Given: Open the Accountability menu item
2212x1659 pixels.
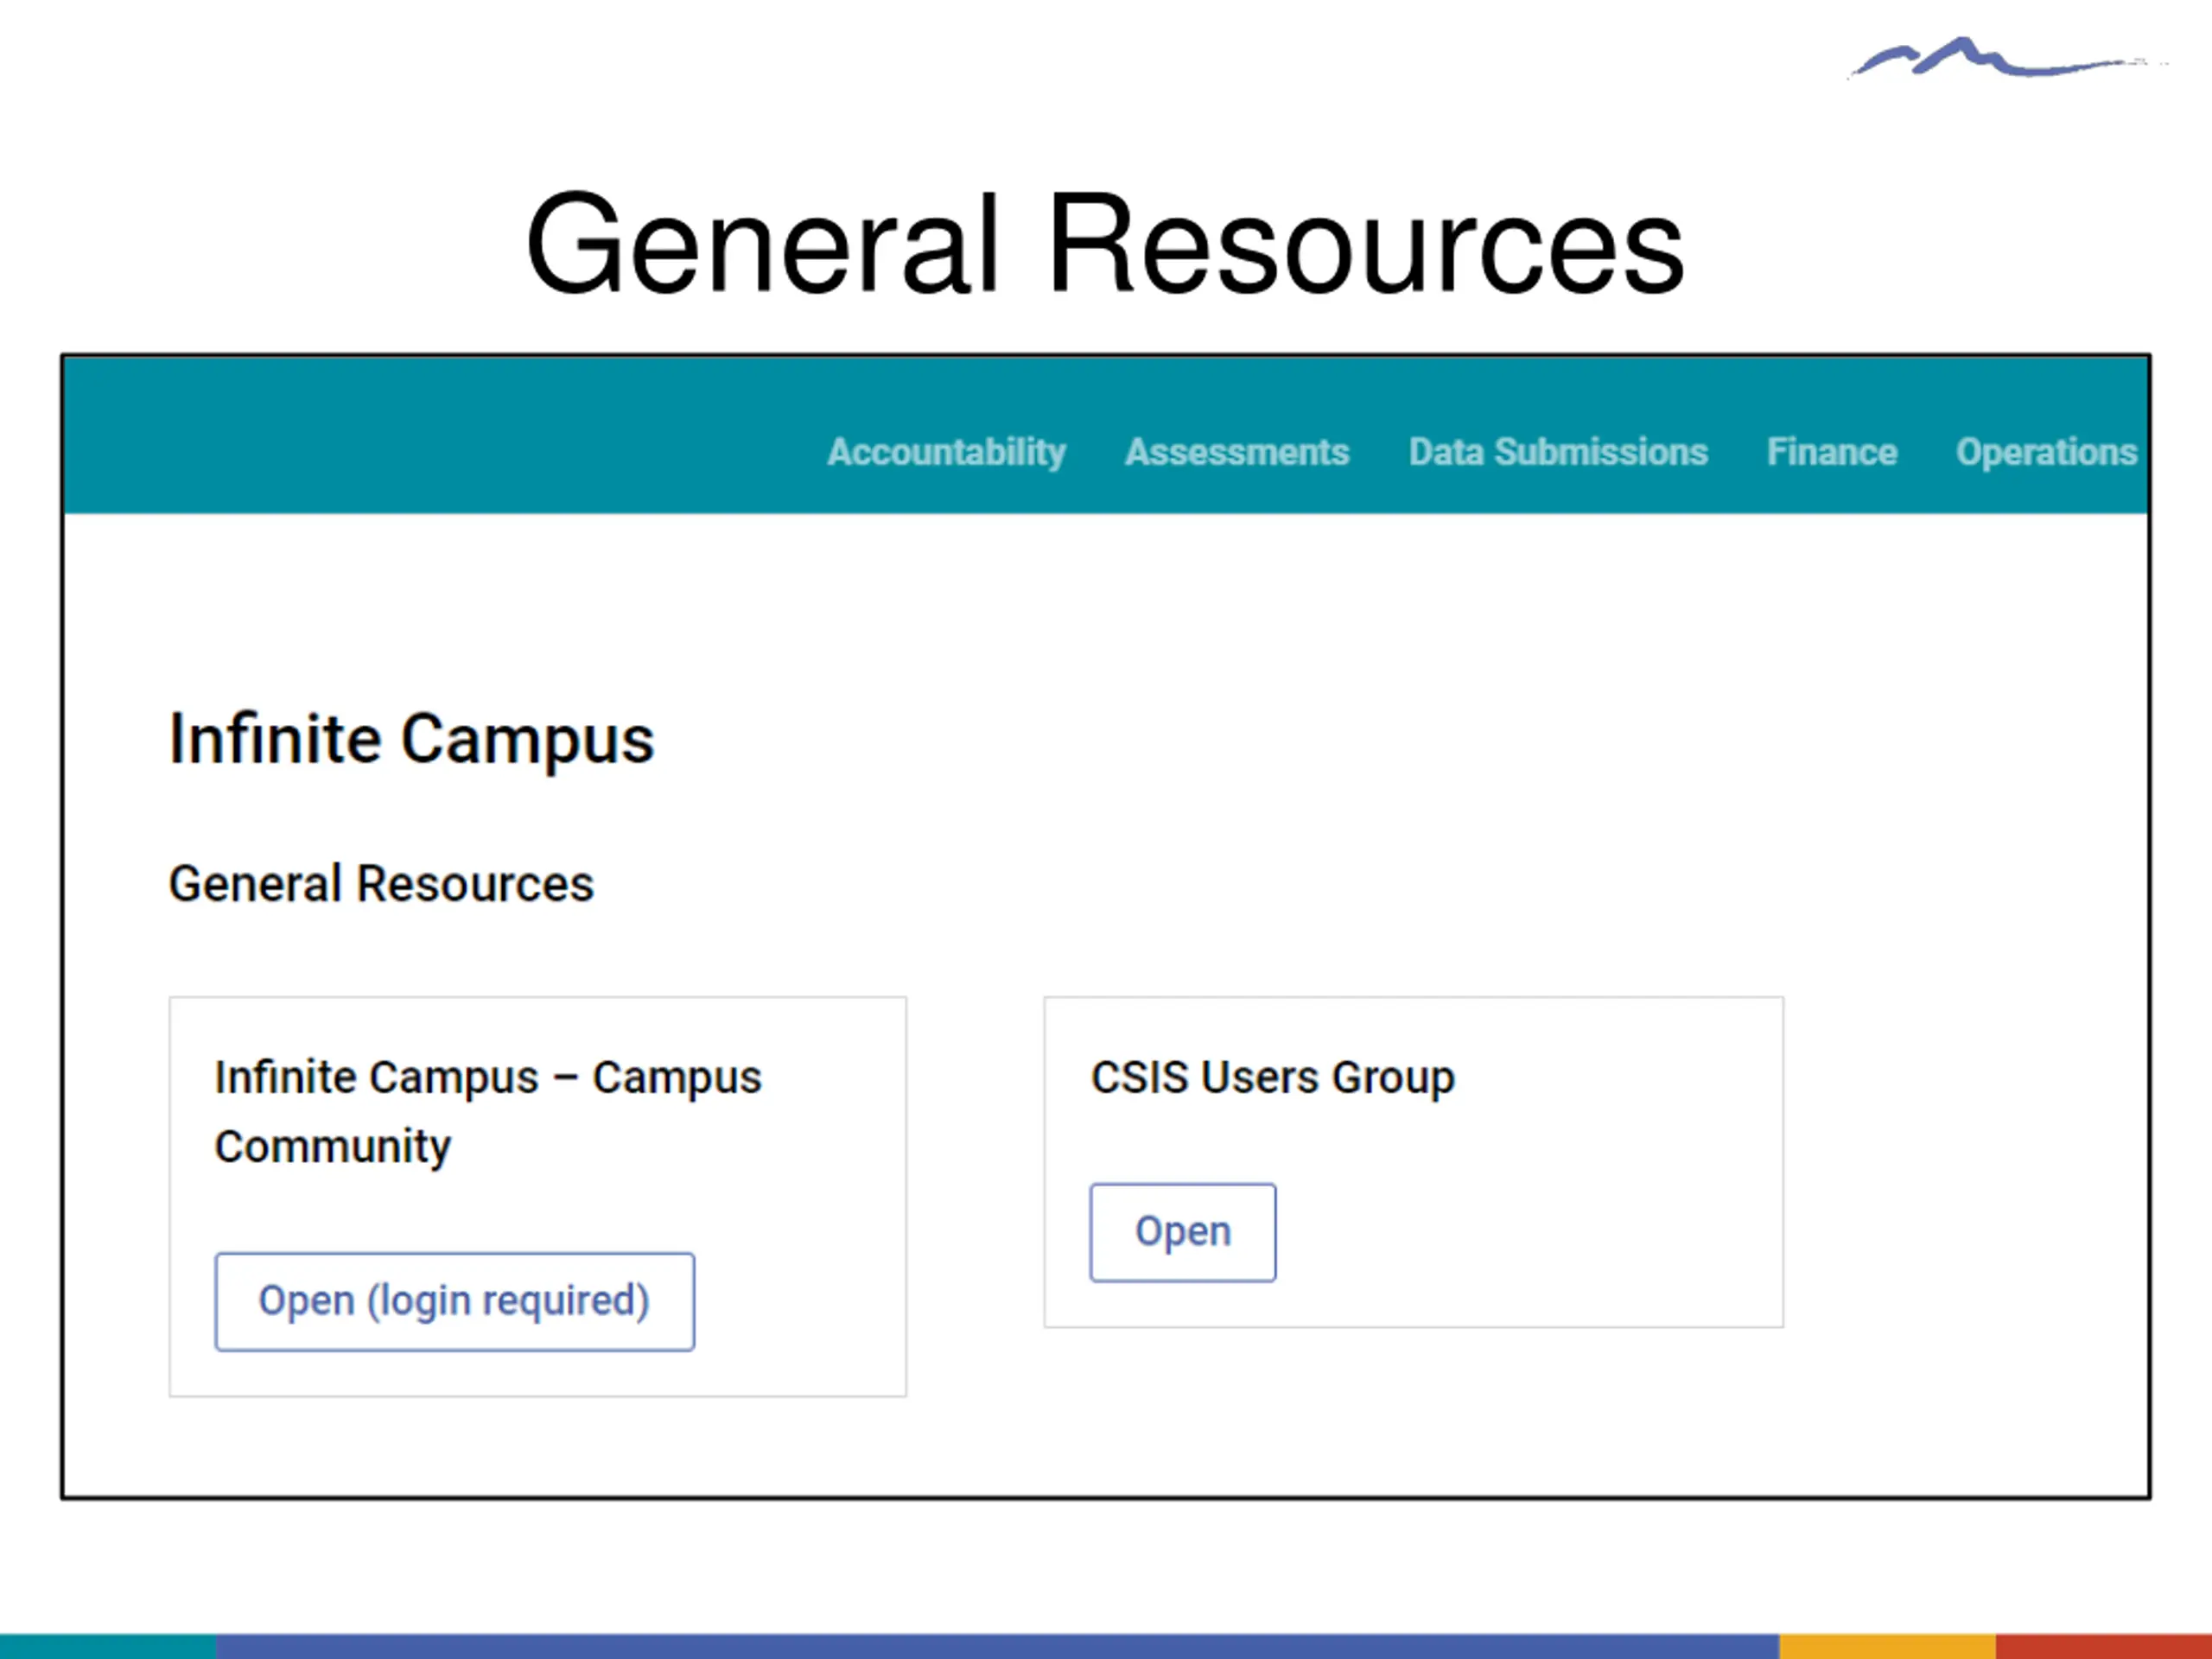Looking at the screenshot, I should (946, 453).
